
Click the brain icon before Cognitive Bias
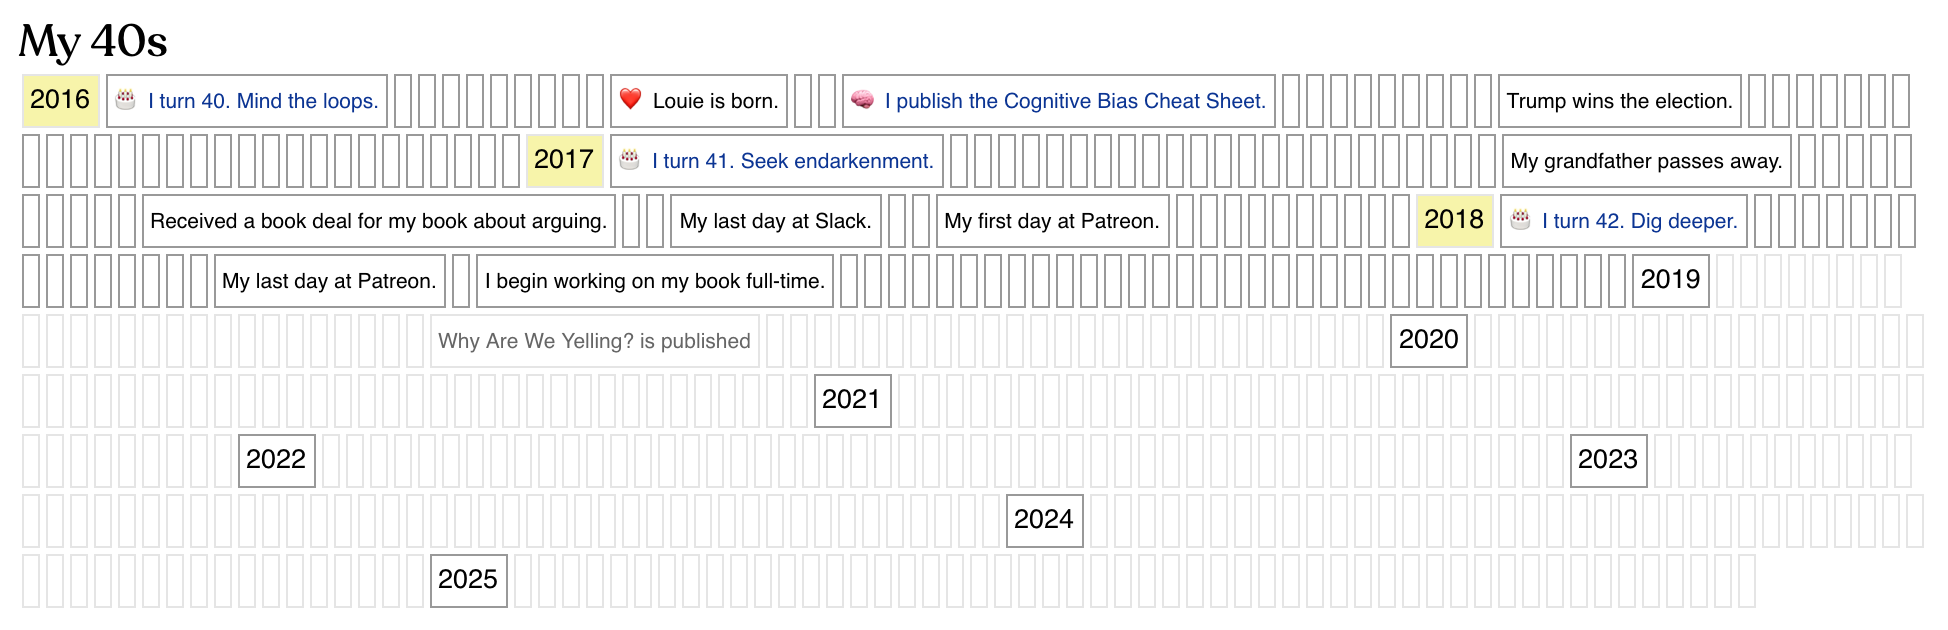(x=862, y=99)
